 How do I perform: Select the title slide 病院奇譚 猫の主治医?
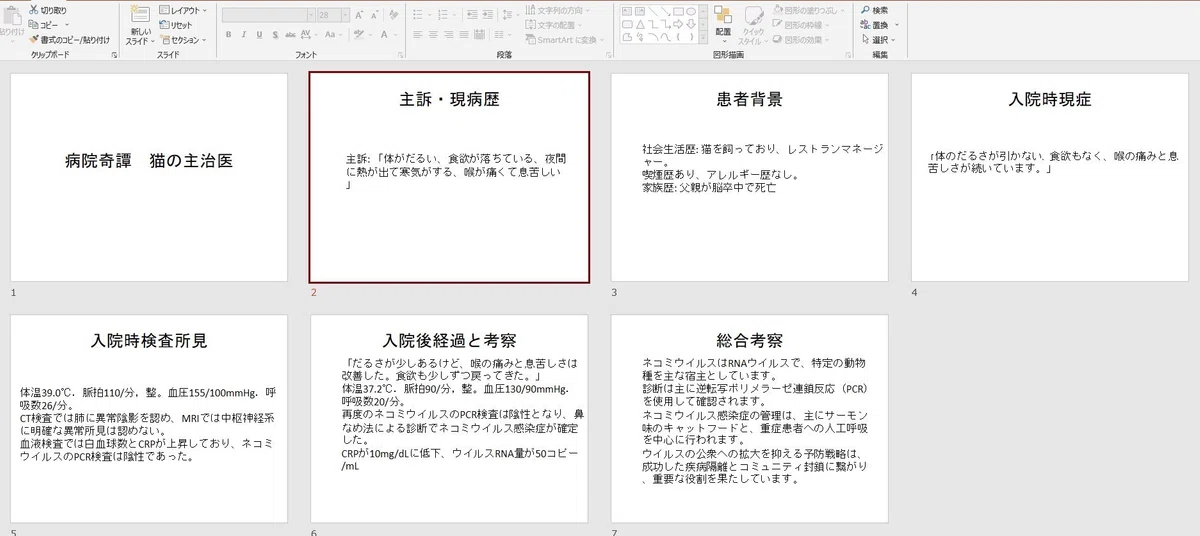148,177
